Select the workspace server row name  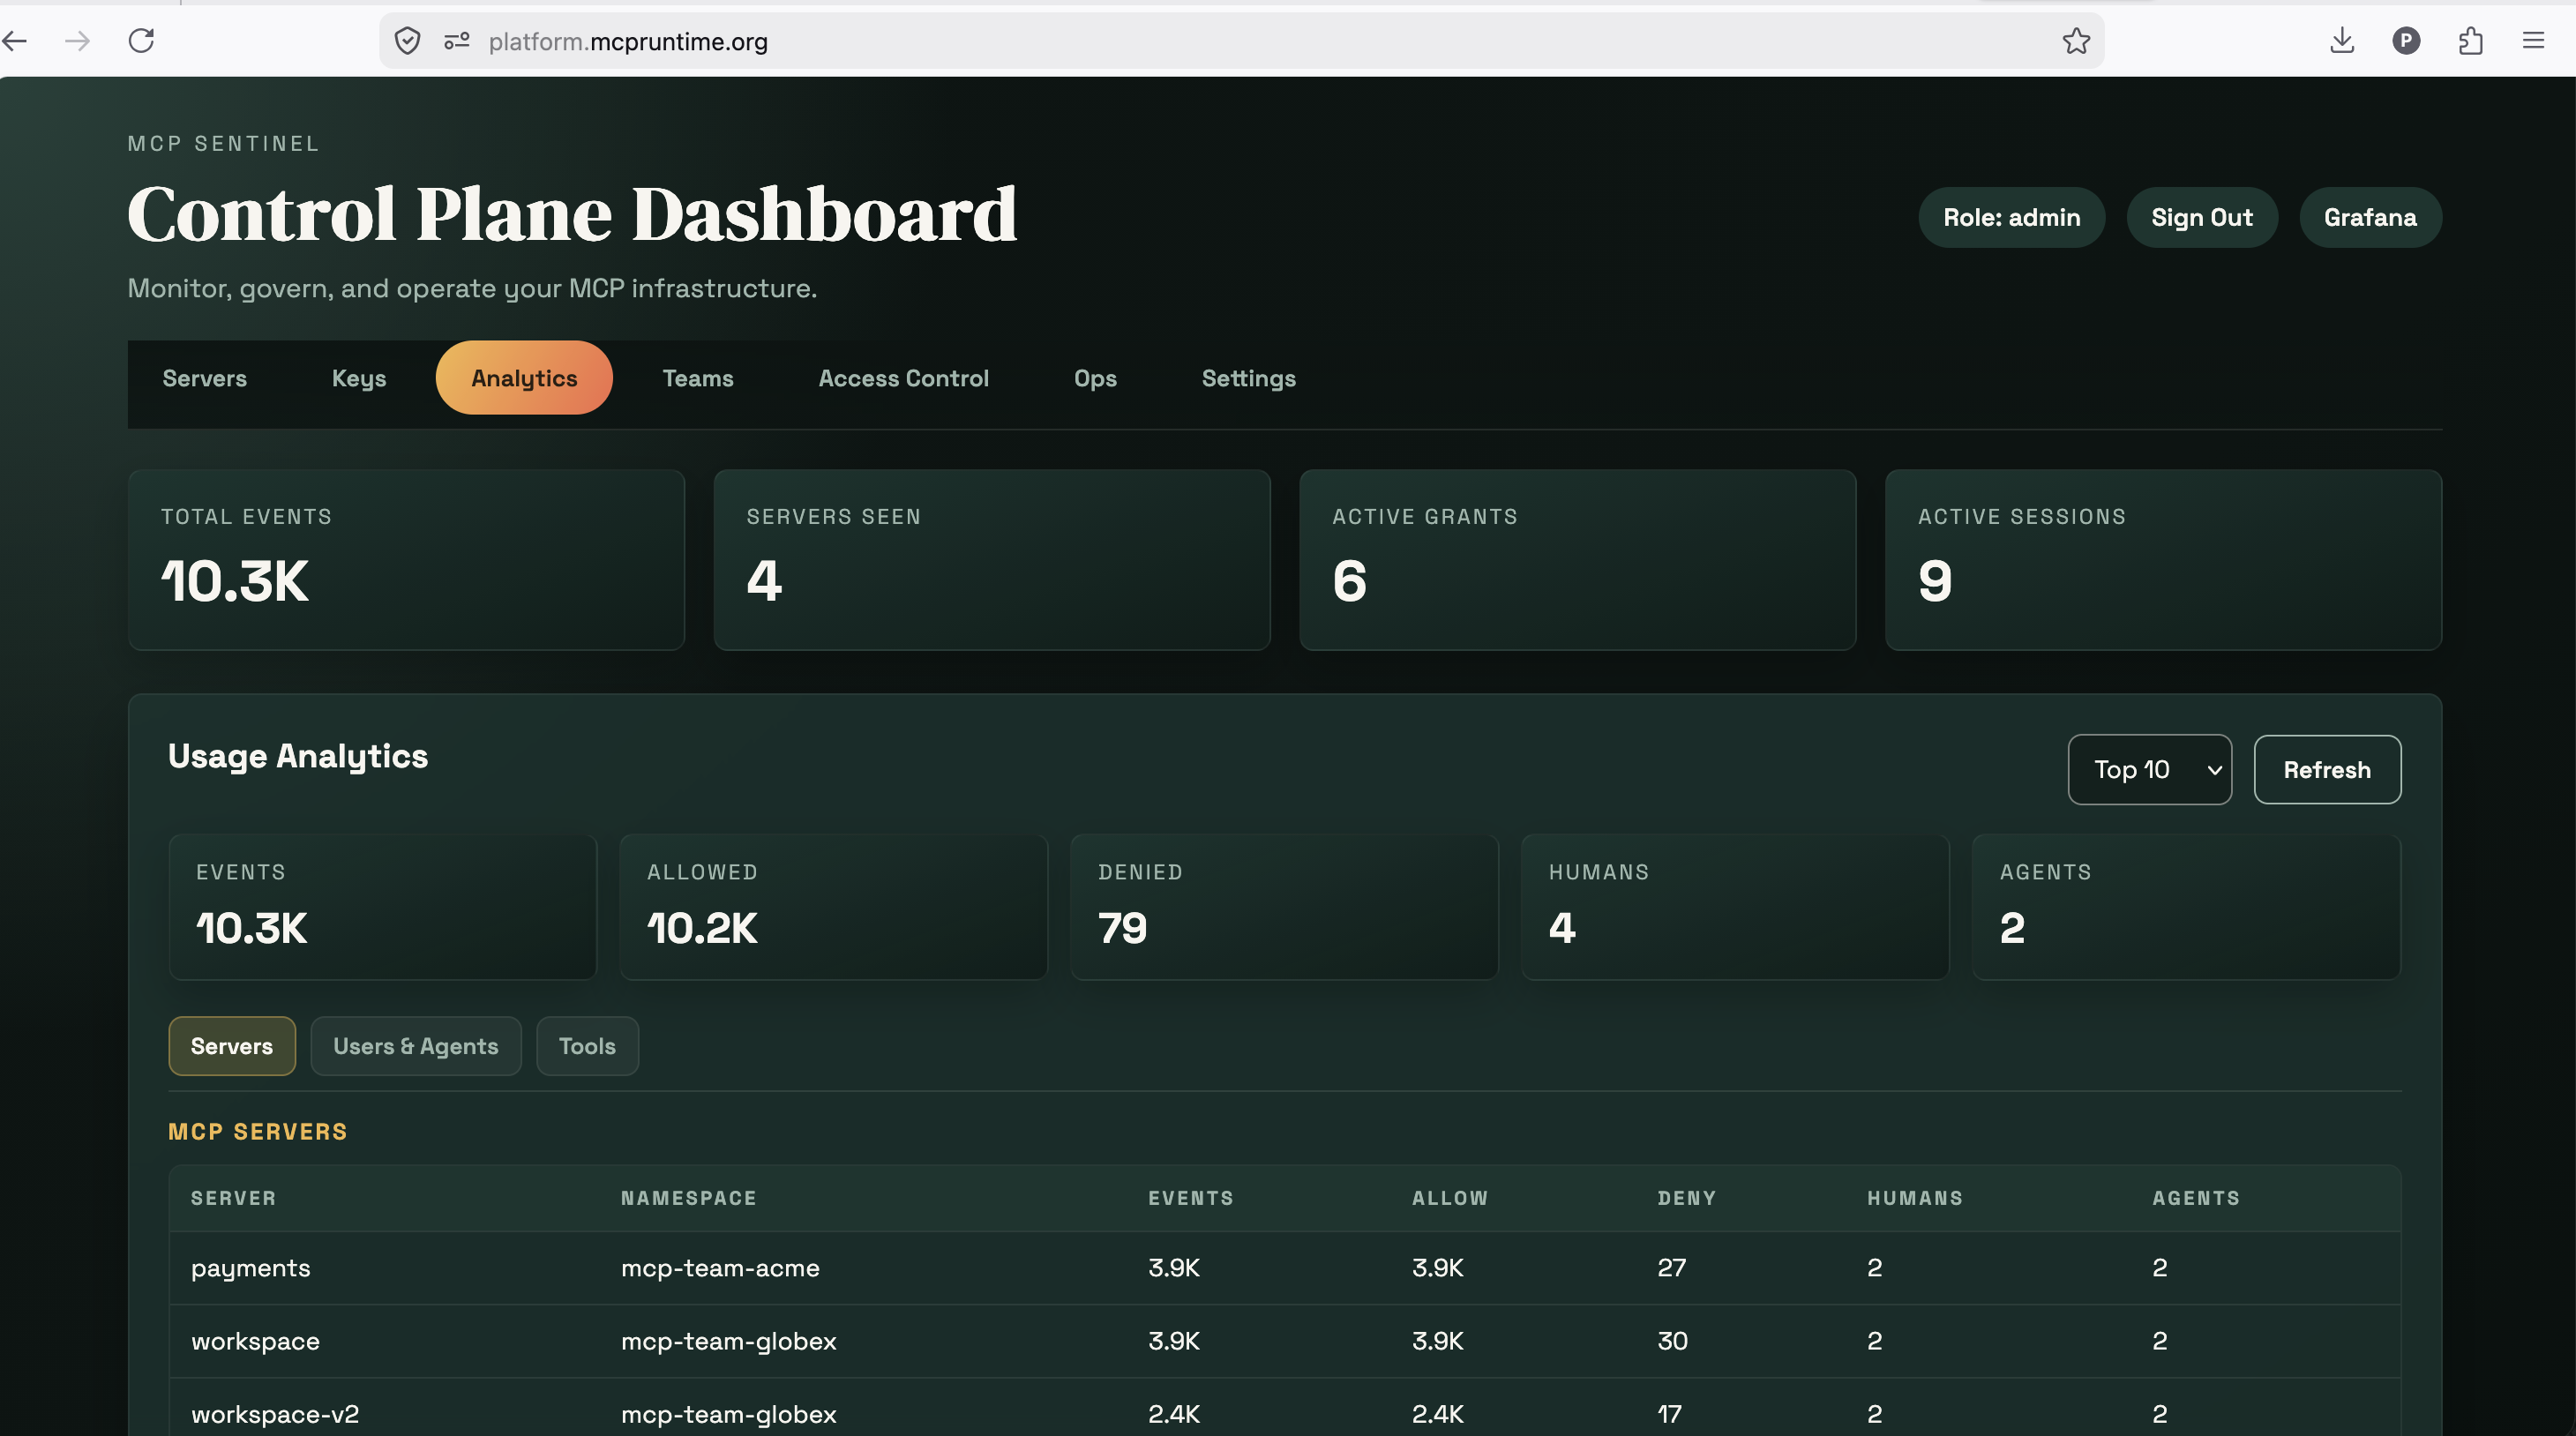(255, 1341)
